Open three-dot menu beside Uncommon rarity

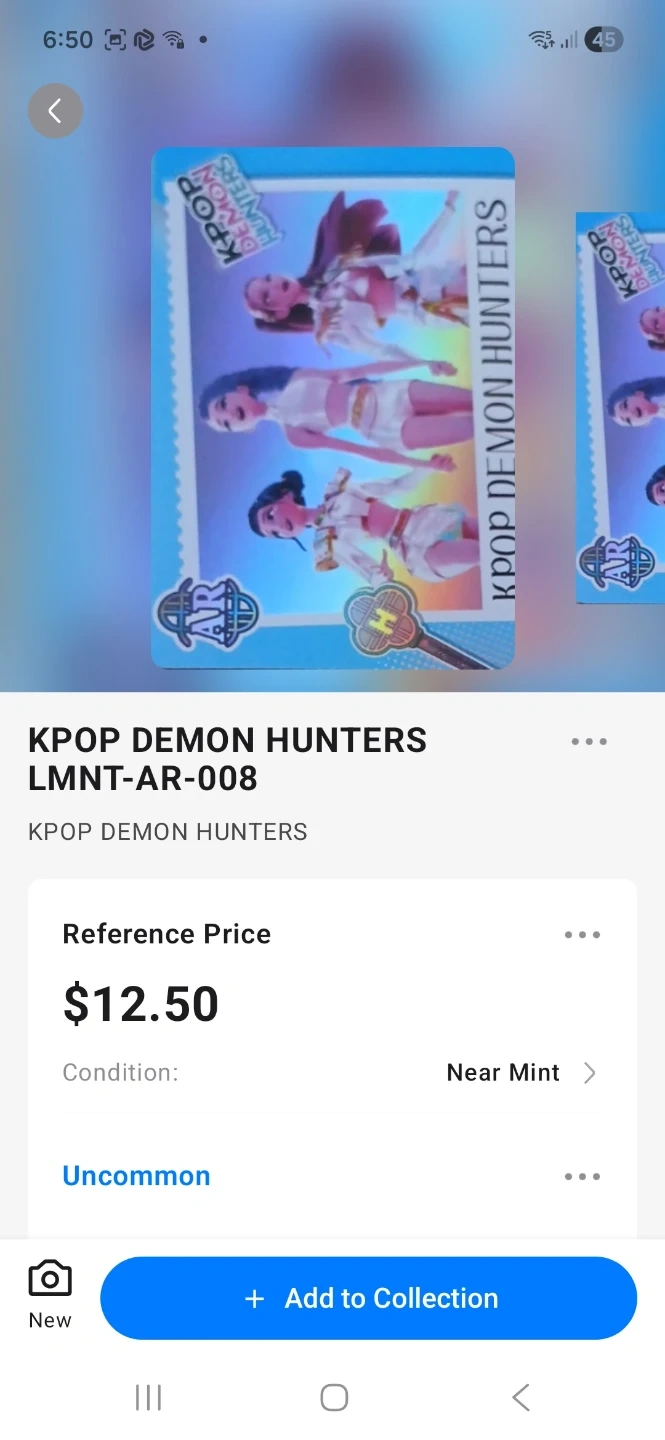tap(582, 1177)
